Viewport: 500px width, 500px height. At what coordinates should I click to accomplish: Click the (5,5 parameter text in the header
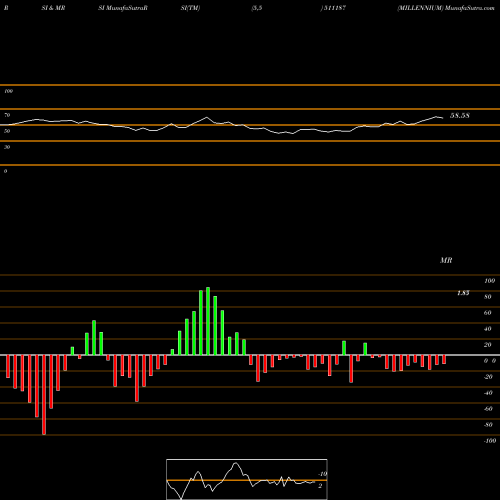(257, 8)
